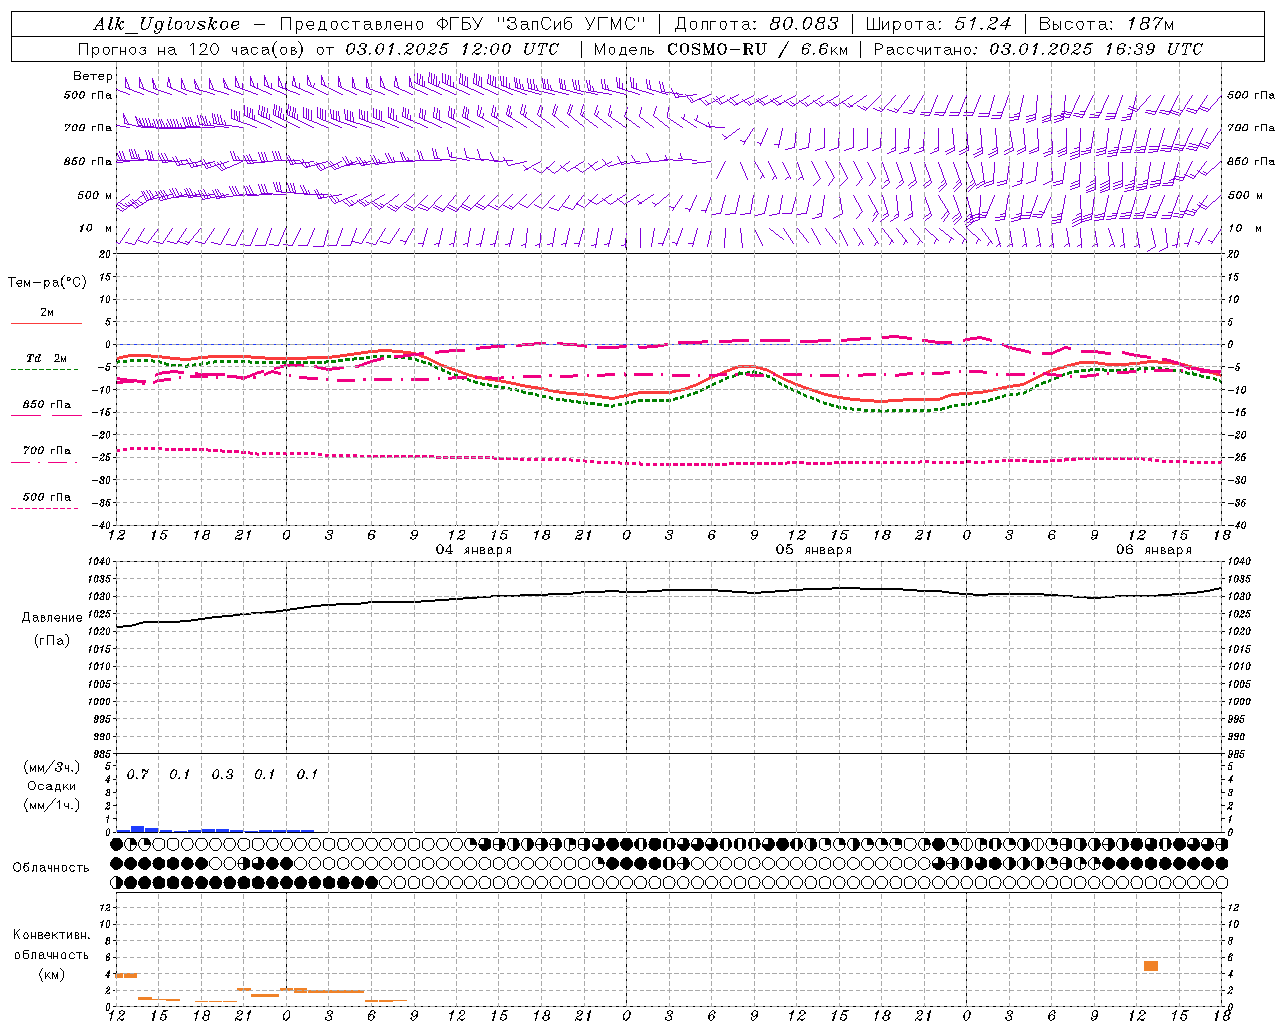Click the '(гПа)' unit under Давление

(52, 641)
